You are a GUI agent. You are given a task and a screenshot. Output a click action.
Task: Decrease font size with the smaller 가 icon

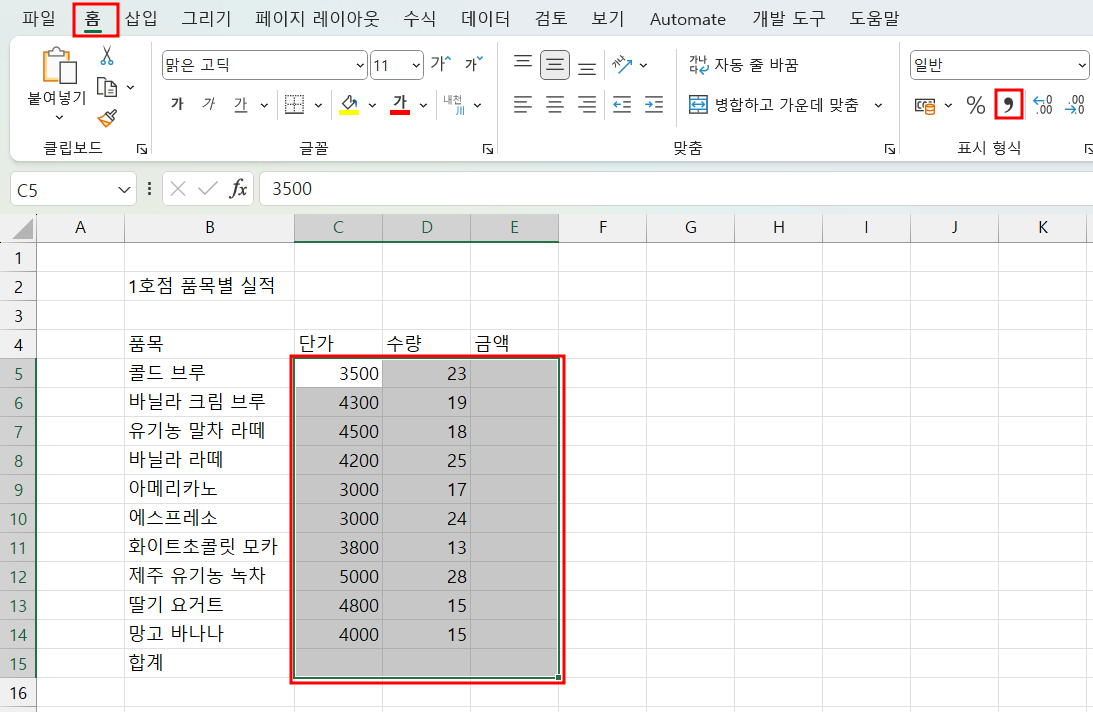(474, 64)
